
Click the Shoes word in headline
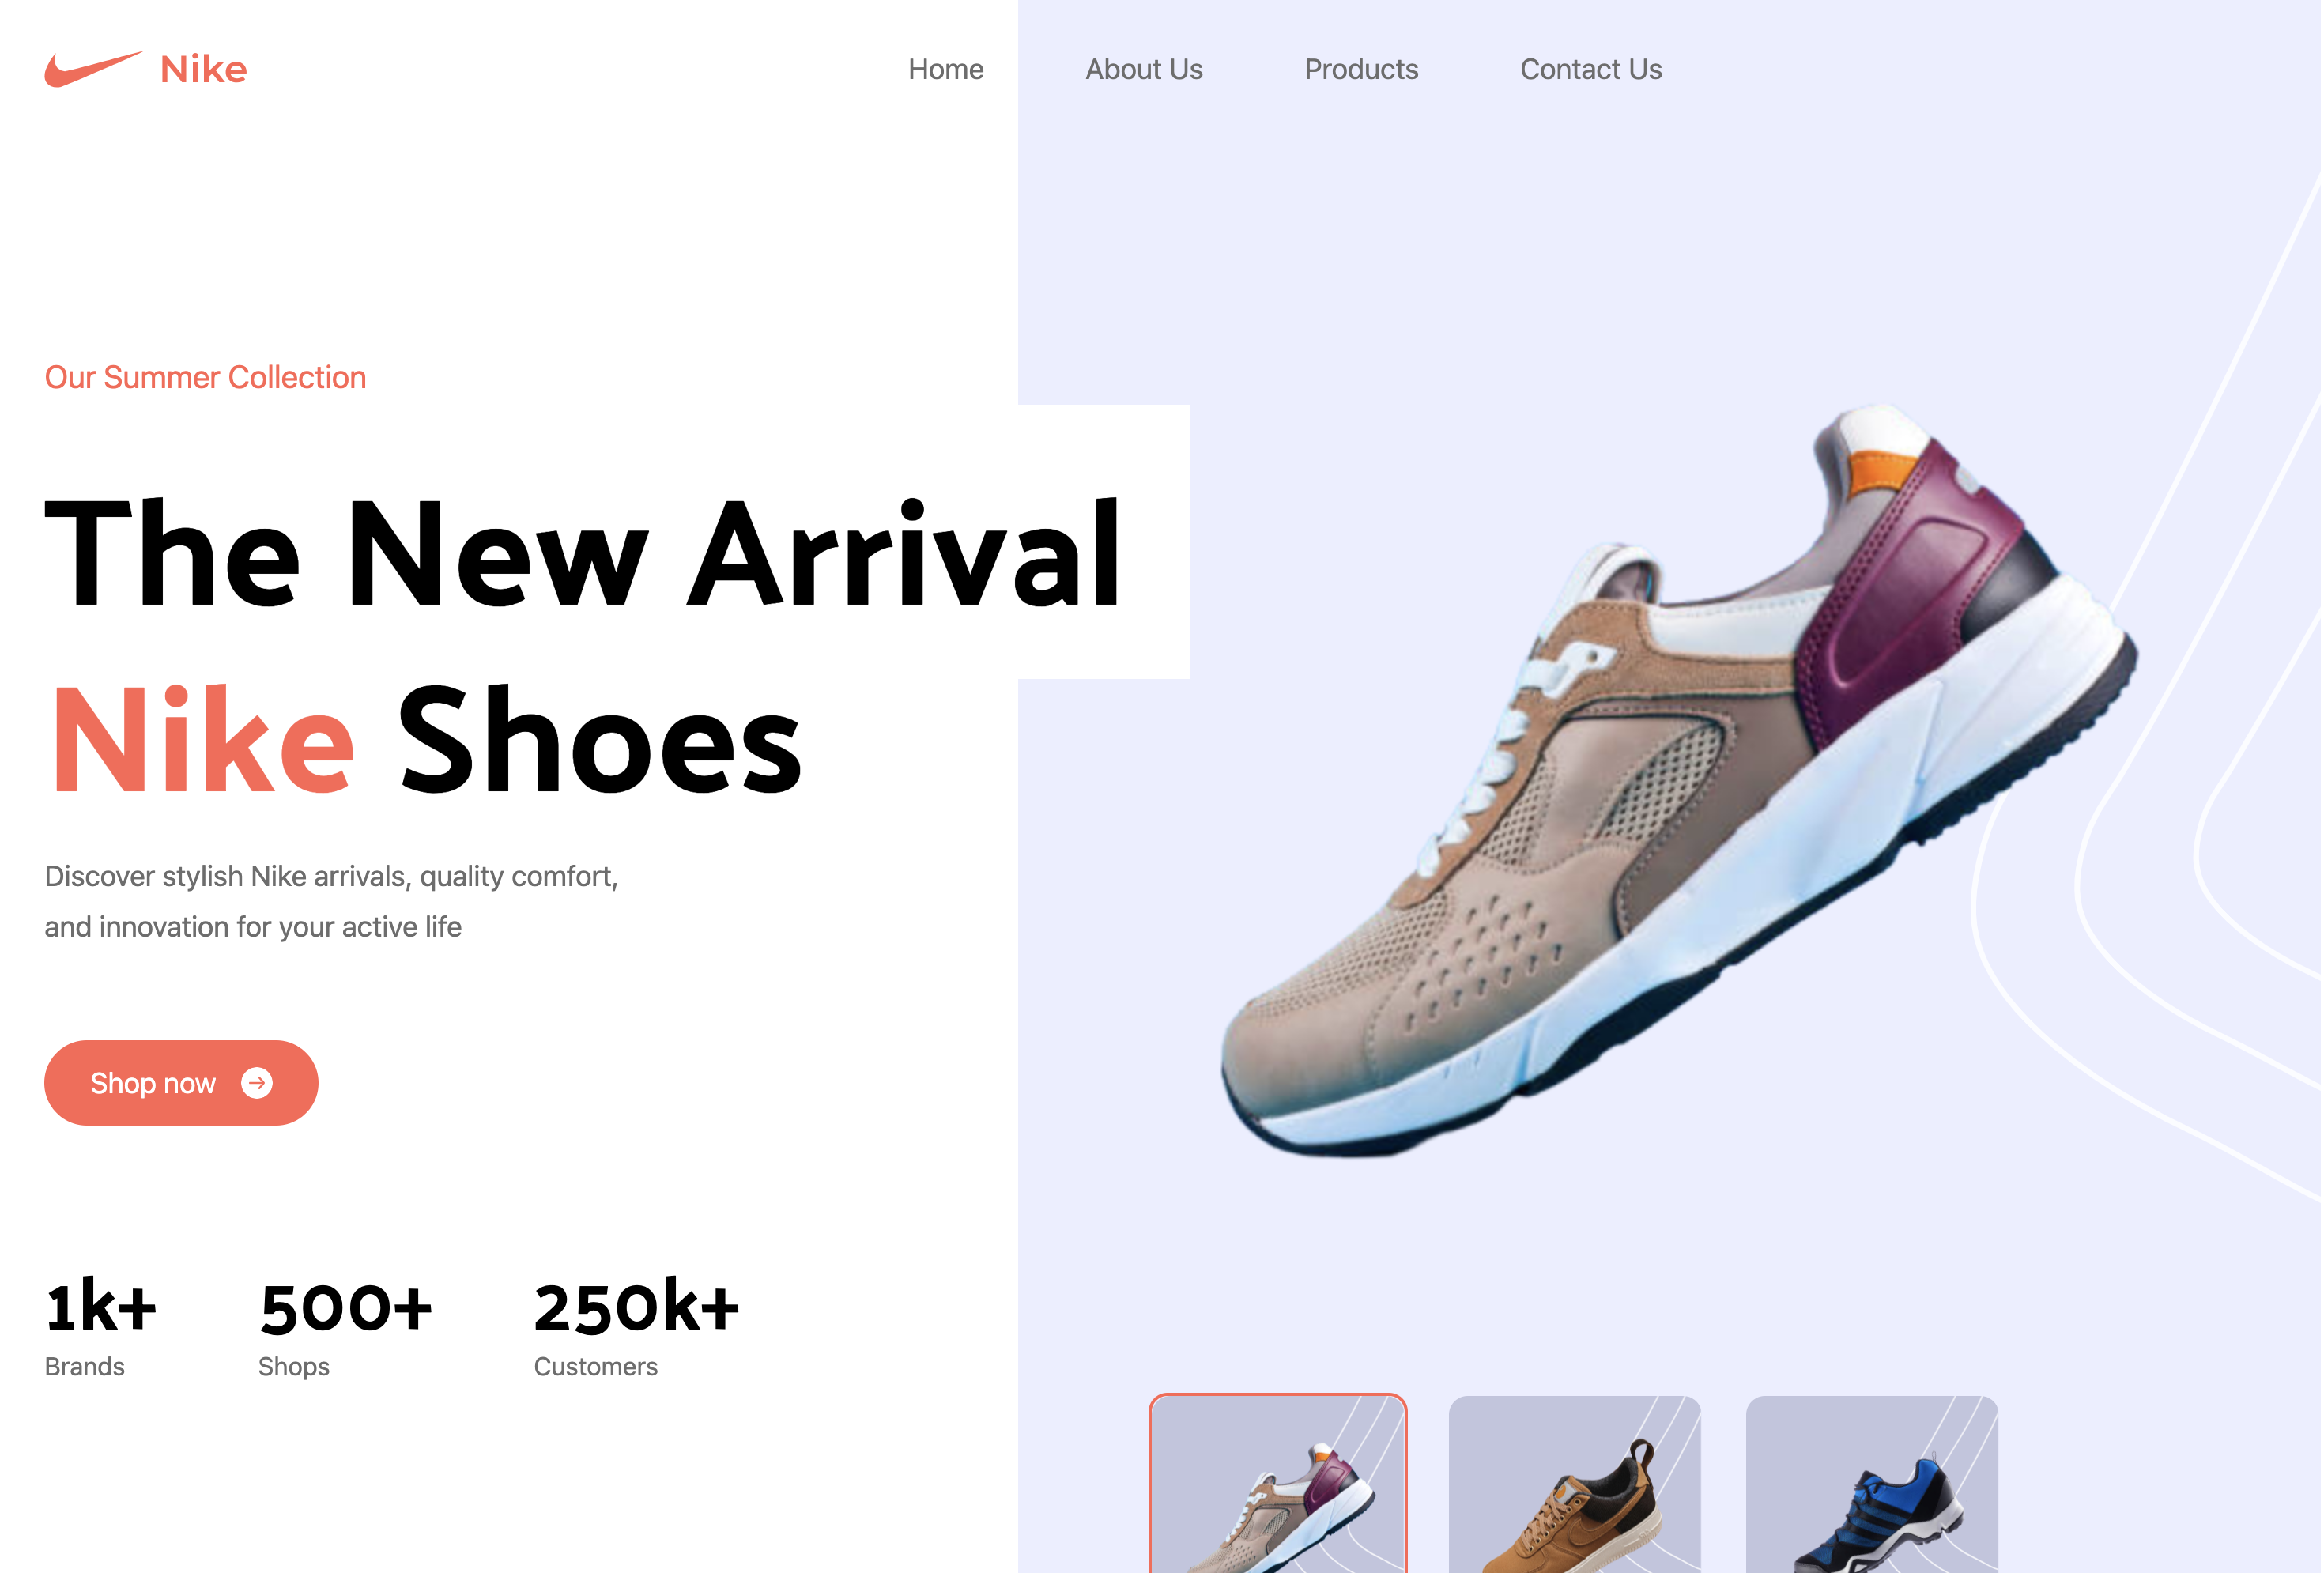coord(600,740)
